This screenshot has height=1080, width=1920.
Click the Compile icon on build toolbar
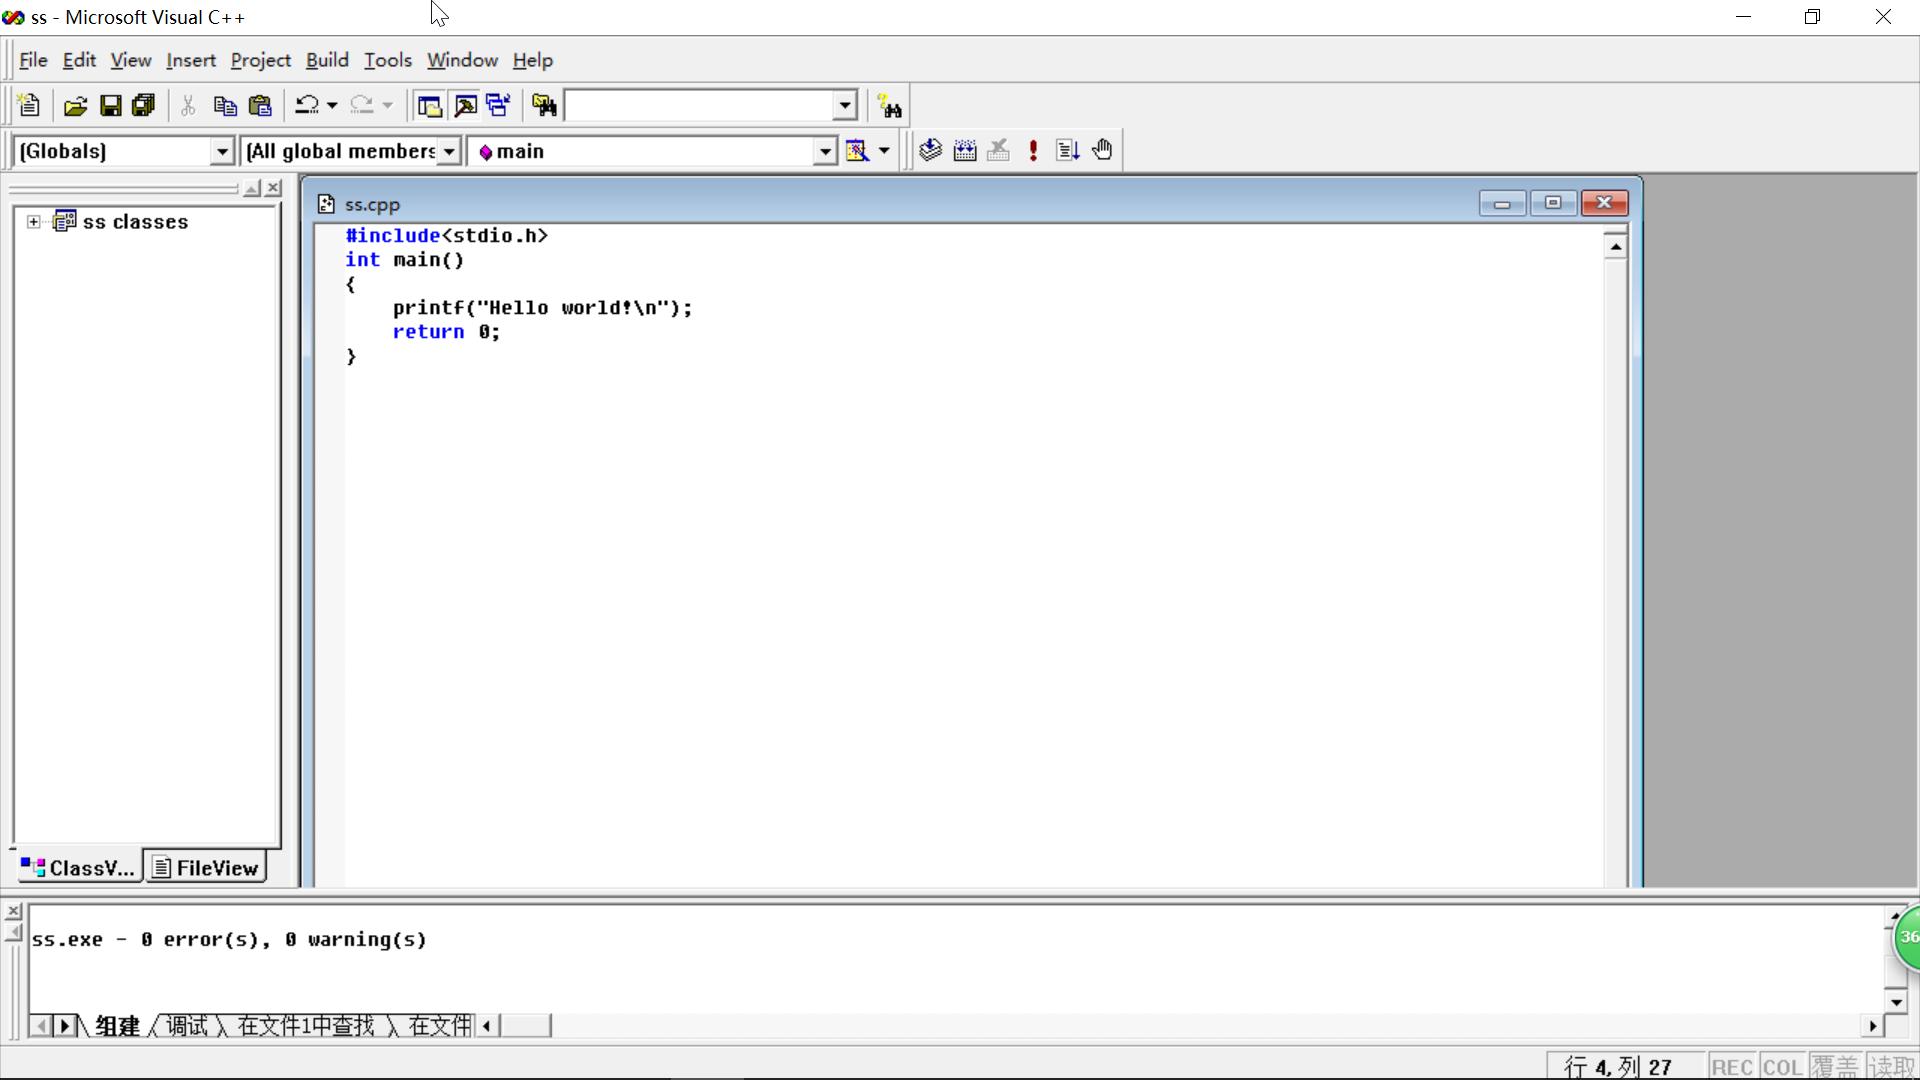(931, 151)
